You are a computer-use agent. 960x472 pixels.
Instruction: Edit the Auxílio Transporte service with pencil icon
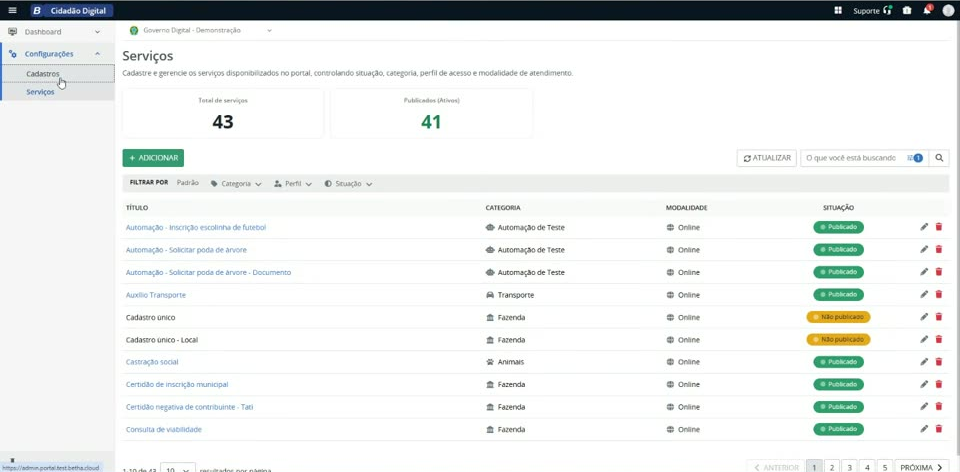click(924, 294)
